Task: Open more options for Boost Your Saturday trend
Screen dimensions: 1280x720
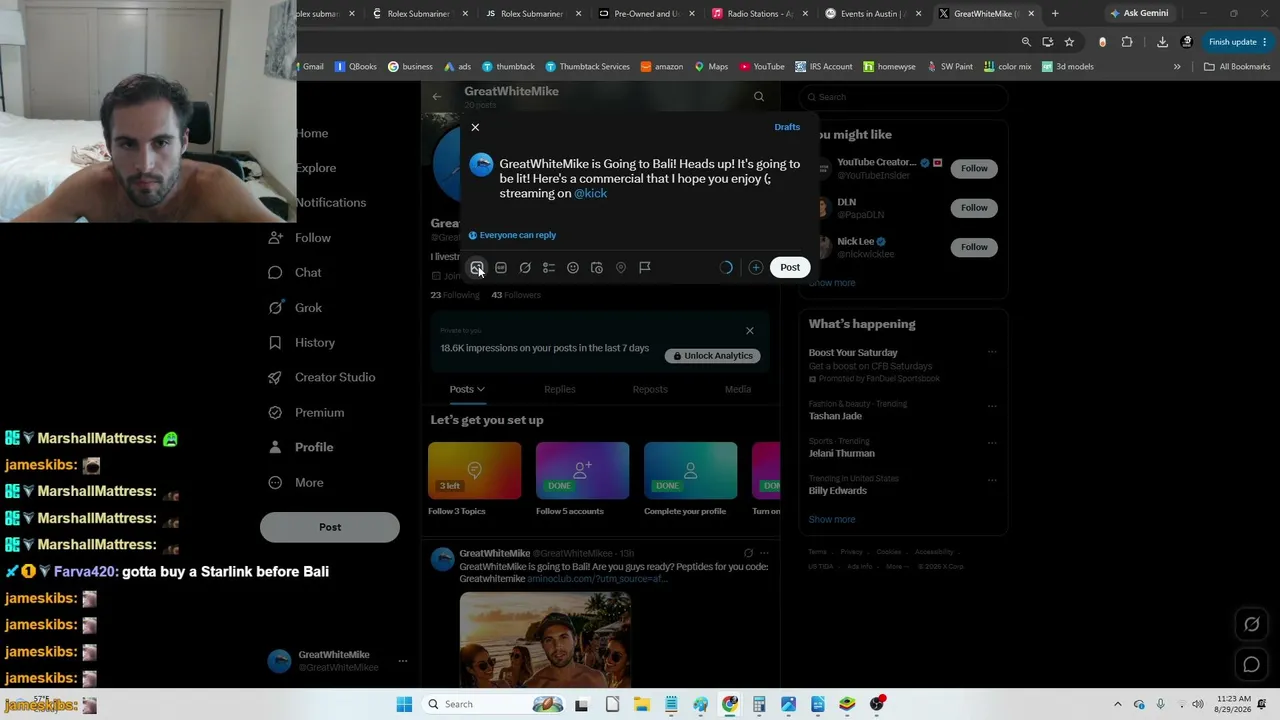Action: tap(992, 352)
